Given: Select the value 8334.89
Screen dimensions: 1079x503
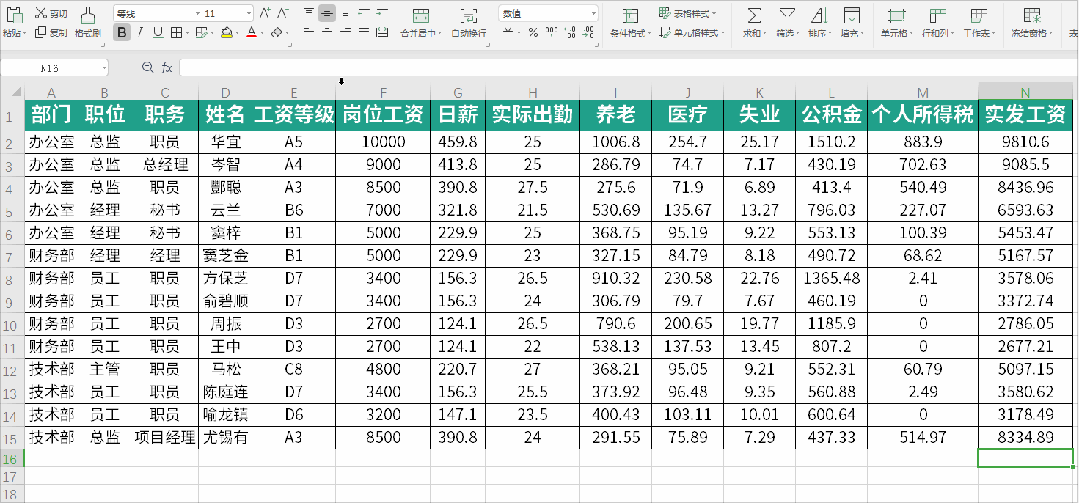Looking at the screenshot, I should tap(1026, 438).
